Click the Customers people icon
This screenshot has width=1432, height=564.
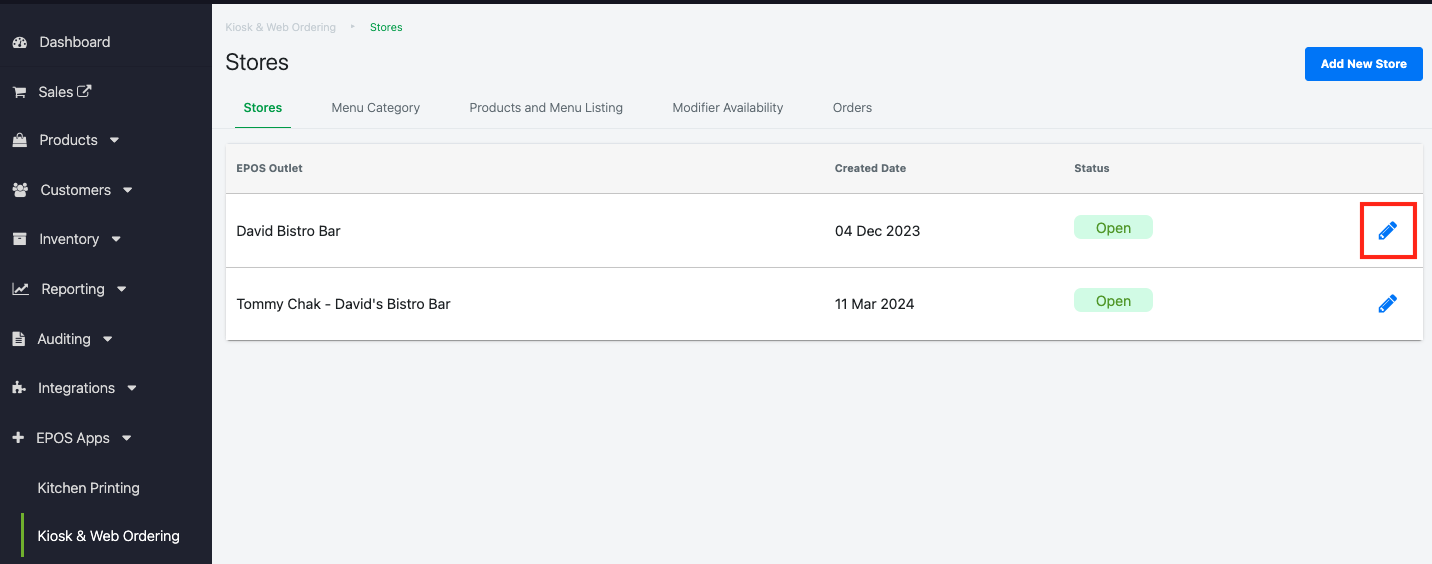(x=20, y=190)
